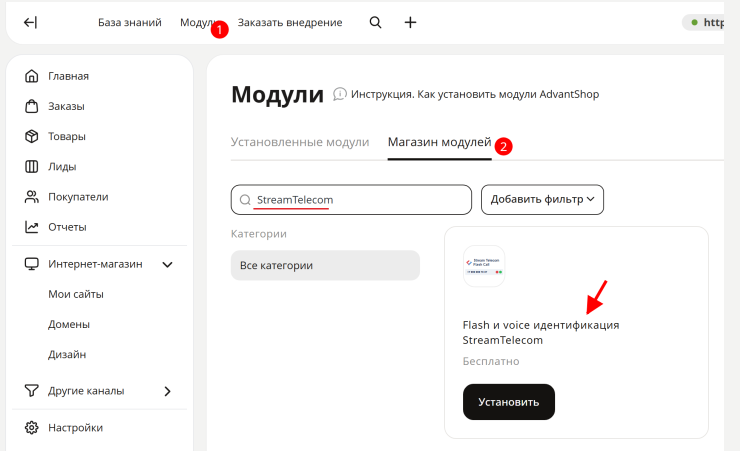Viewport: 740px width, 451px height.
Task: Click the Главная home icon
Action: point(32,76)
